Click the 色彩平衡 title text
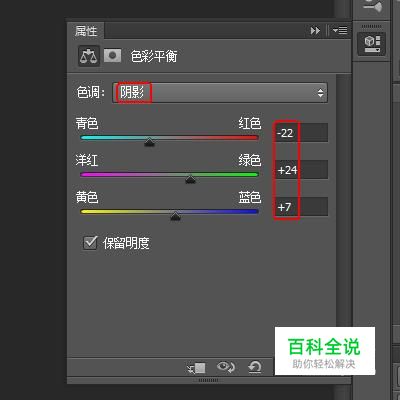The height and width of the screenshot is (400, 400). 154,56
